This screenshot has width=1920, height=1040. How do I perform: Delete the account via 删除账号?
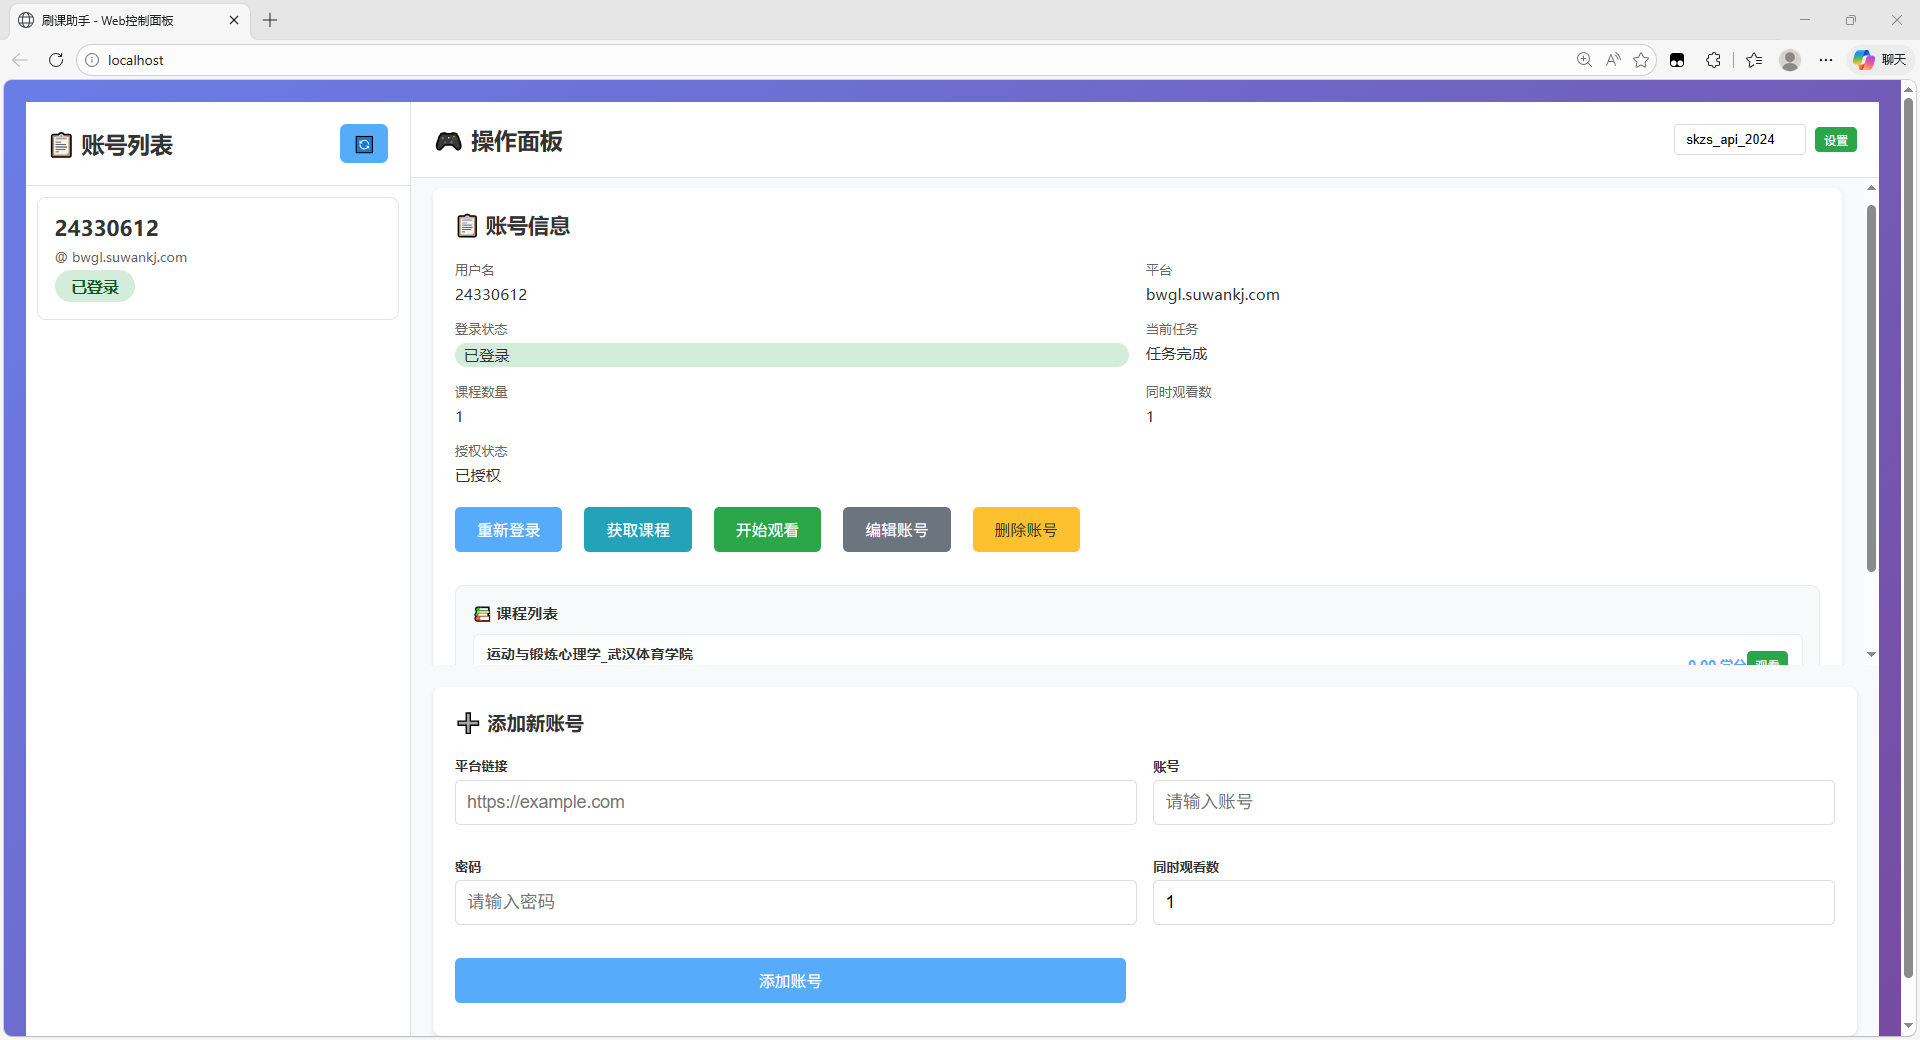tap(1025, 529)
